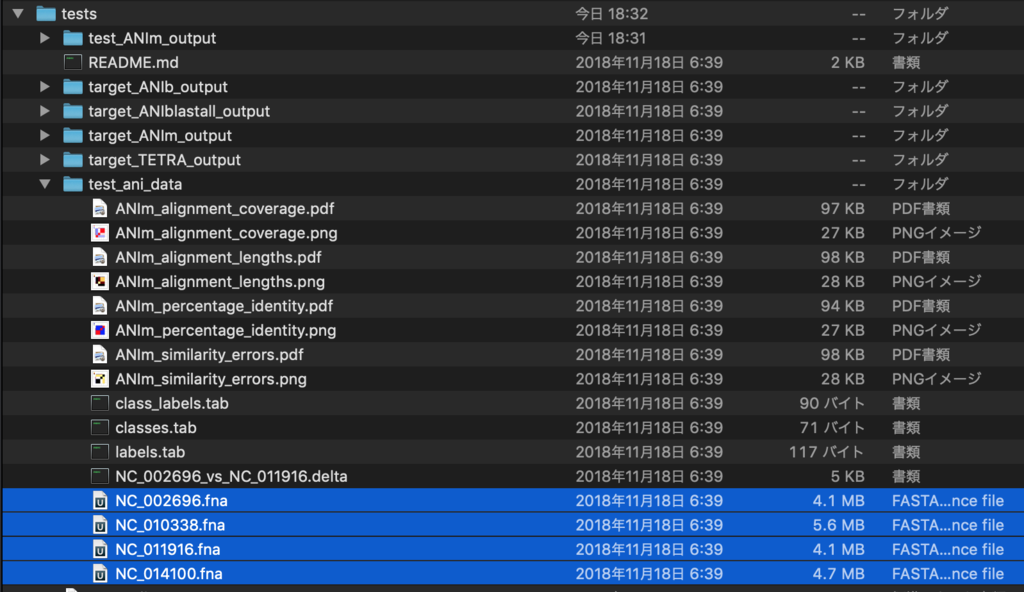Expand the target_TETRA_output folder
Screen dimensions: 1024x592
pos(44,159)
